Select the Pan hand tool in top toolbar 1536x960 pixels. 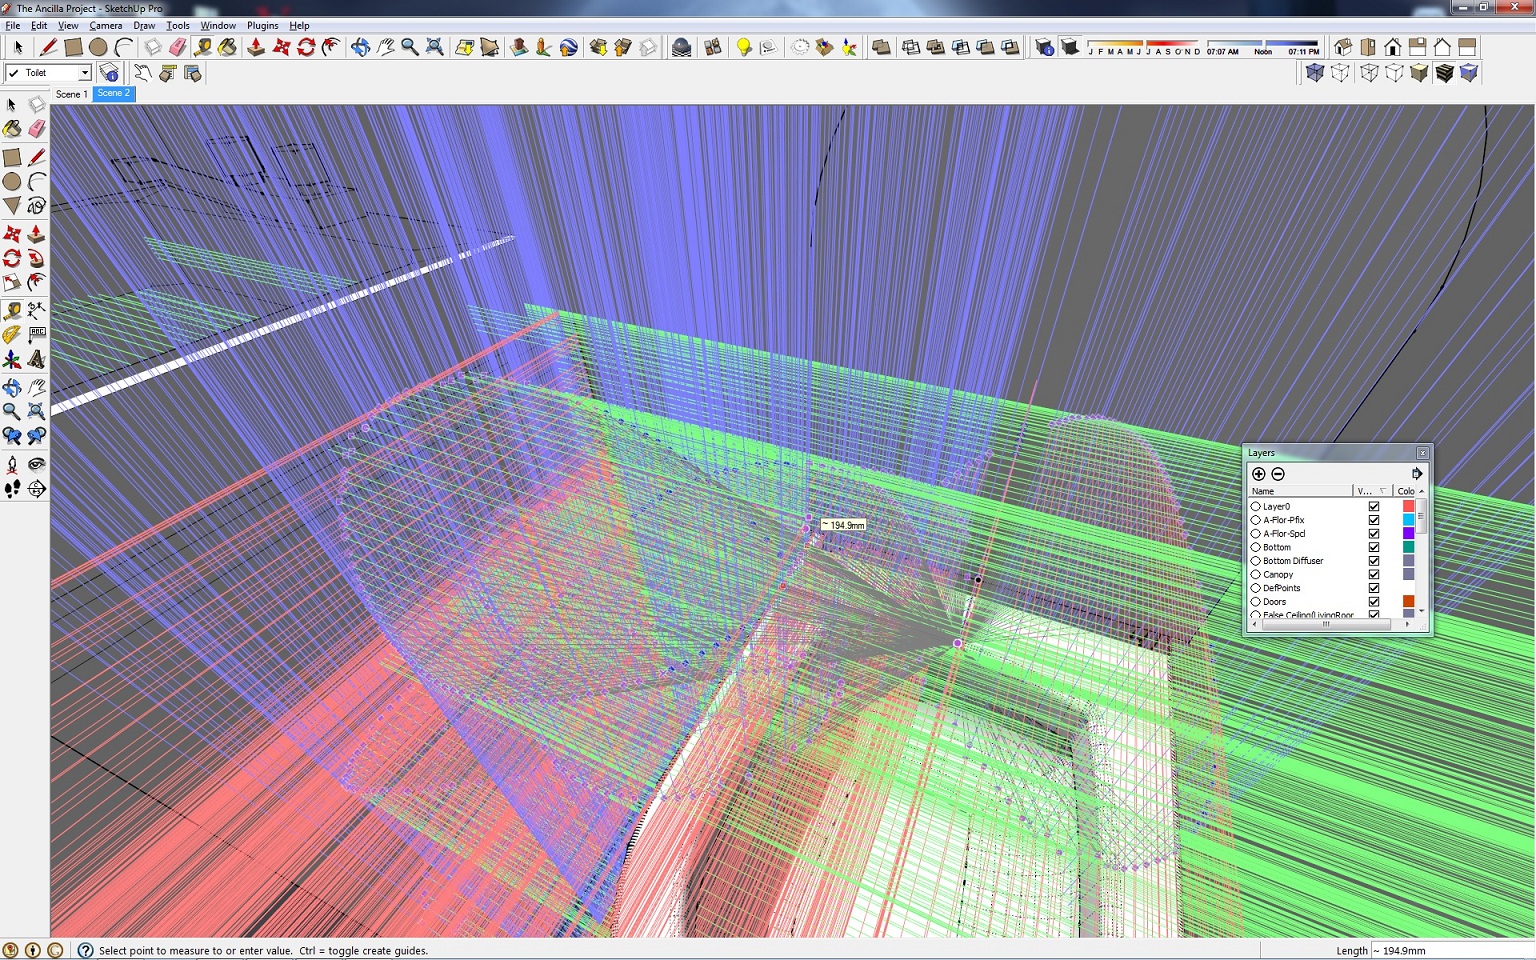coord(385,47)
